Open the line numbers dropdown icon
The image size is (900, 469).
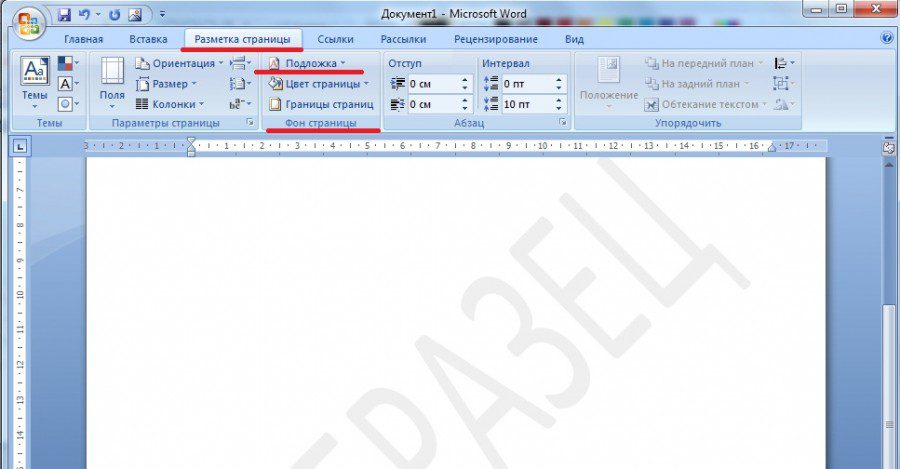(x=240, y=84)
